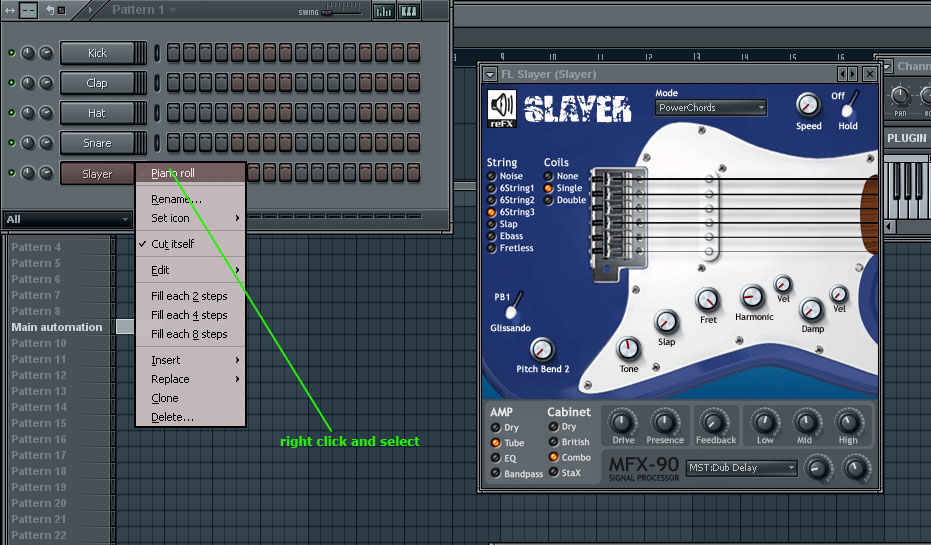This screenshot has width=931, height=545.
Task: Select Piano roll from context menu
Action: point(191,173)
